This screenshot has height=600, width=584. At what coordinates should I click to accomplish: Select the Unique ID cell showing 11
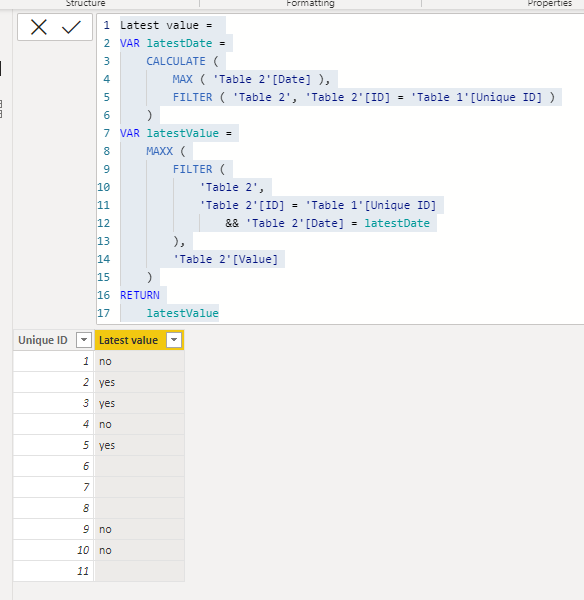tap(54, 571)
